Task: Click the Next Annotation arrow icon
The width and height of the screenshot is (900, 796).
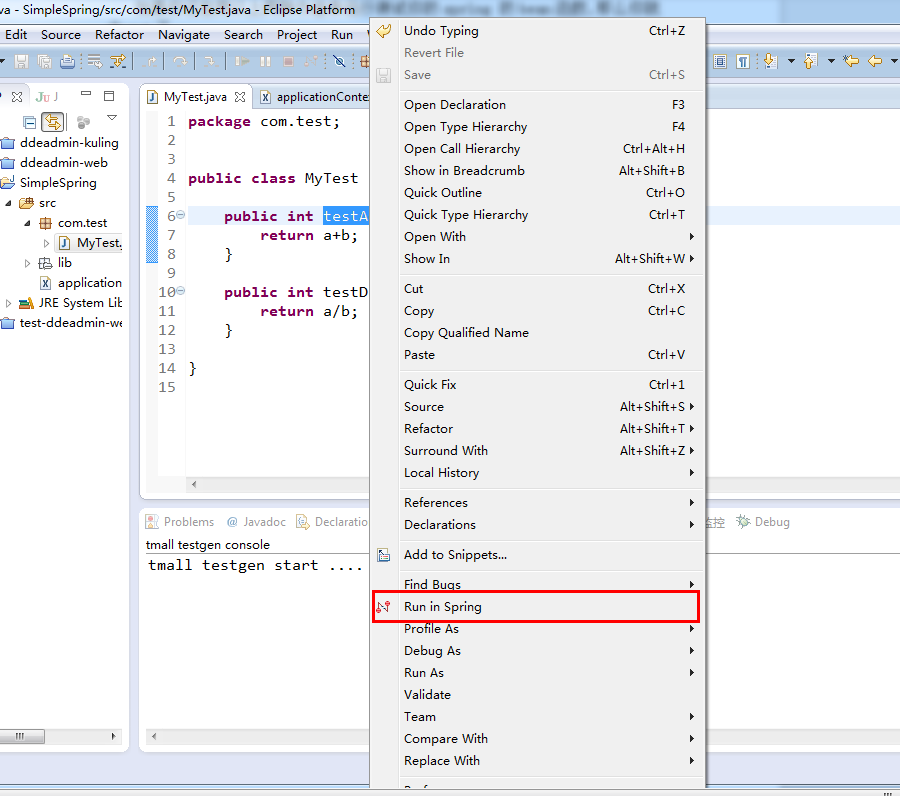Action: coord(770,62)
